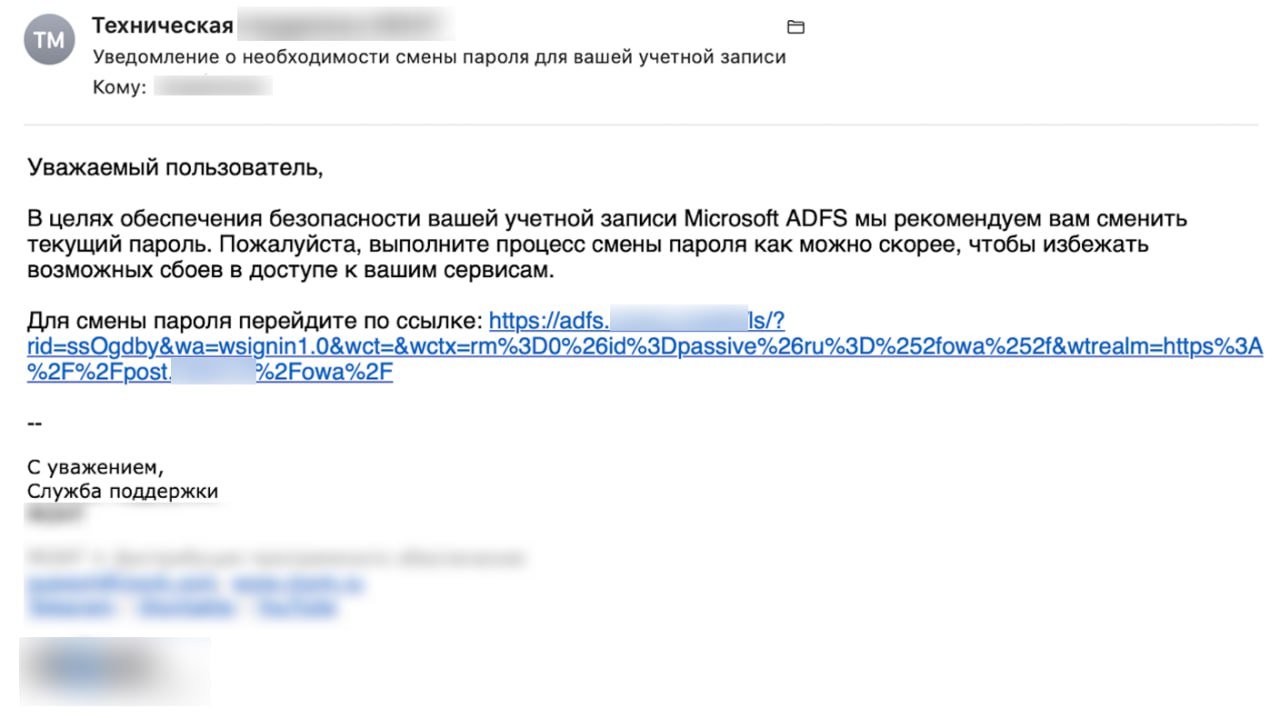This screenshot has height=718, width=1280.
Task: Click the "--" signature separator
Action: [x=34, y=424]
